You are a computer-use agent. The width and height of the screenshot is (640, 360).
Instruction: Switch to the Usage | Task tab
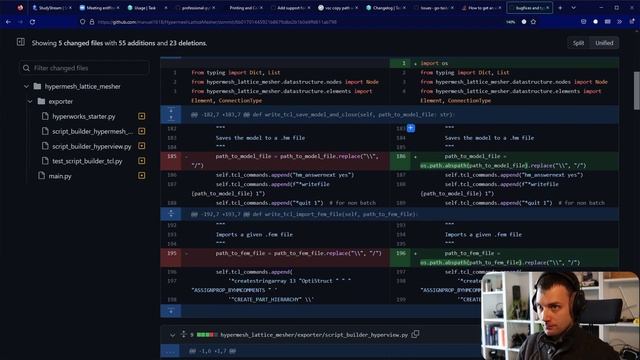(147, 8)
